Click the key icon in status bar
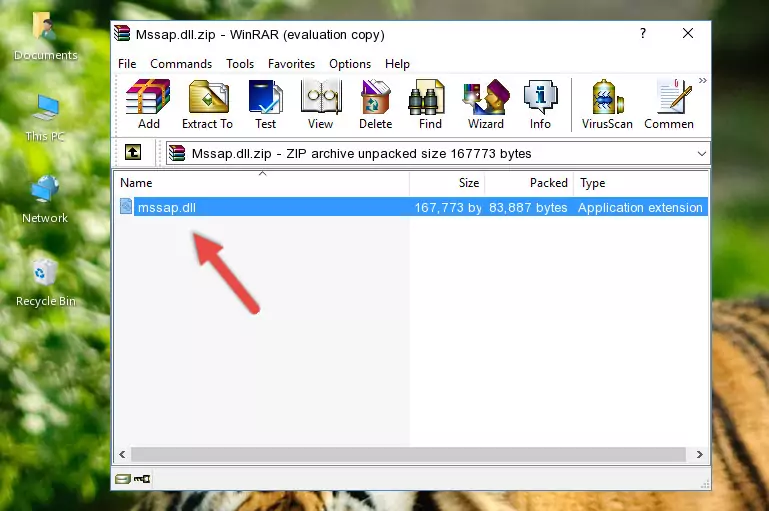 pyautogui.click(x=142, y=479)
